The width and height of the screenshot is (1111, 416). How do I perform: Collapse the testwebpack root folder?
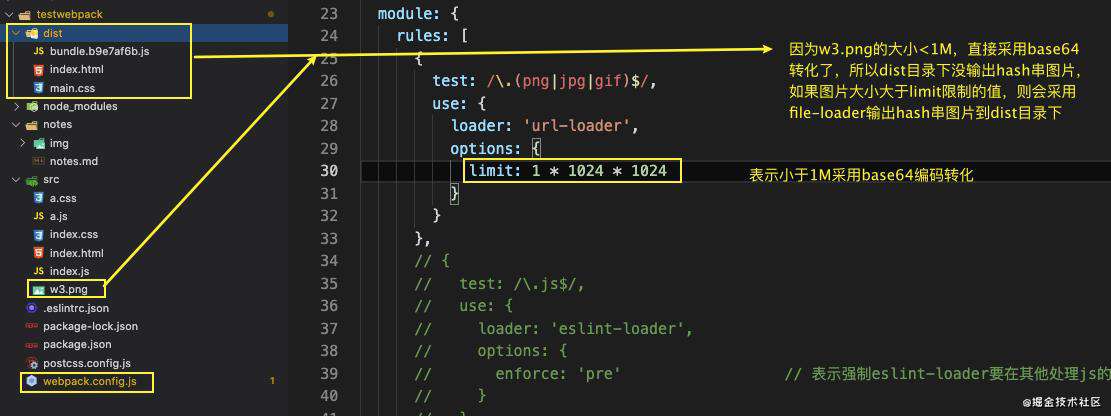9,14
